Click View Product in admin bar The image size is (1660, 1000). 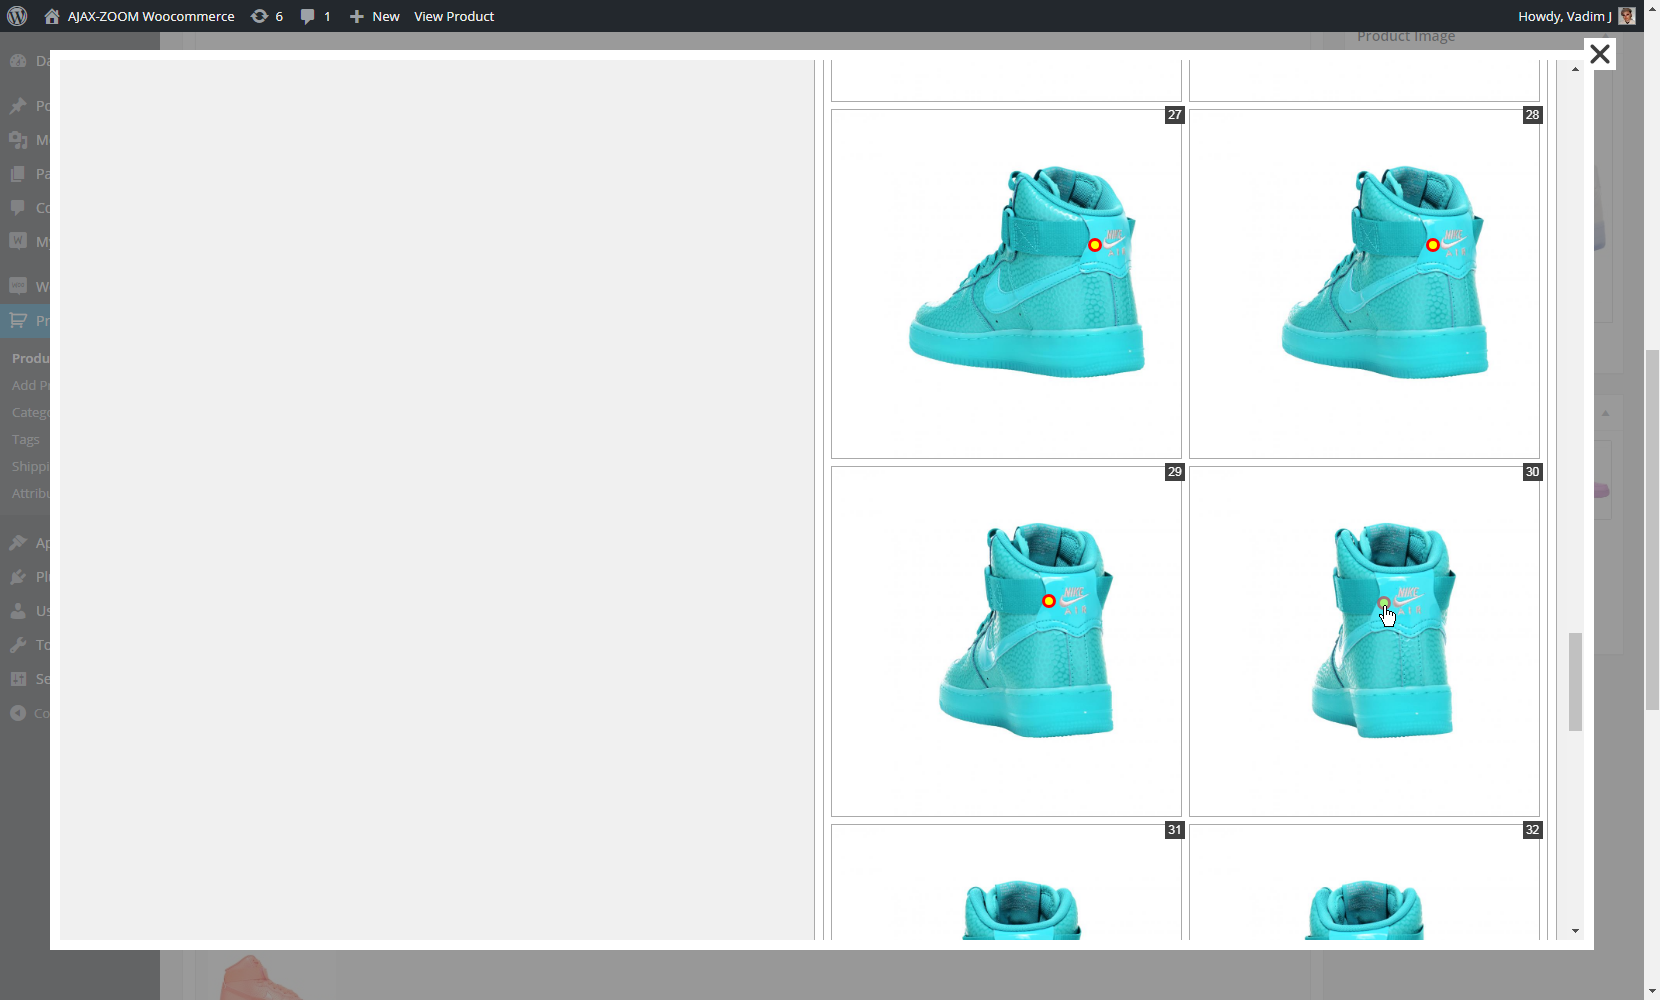tap(454, 16)
